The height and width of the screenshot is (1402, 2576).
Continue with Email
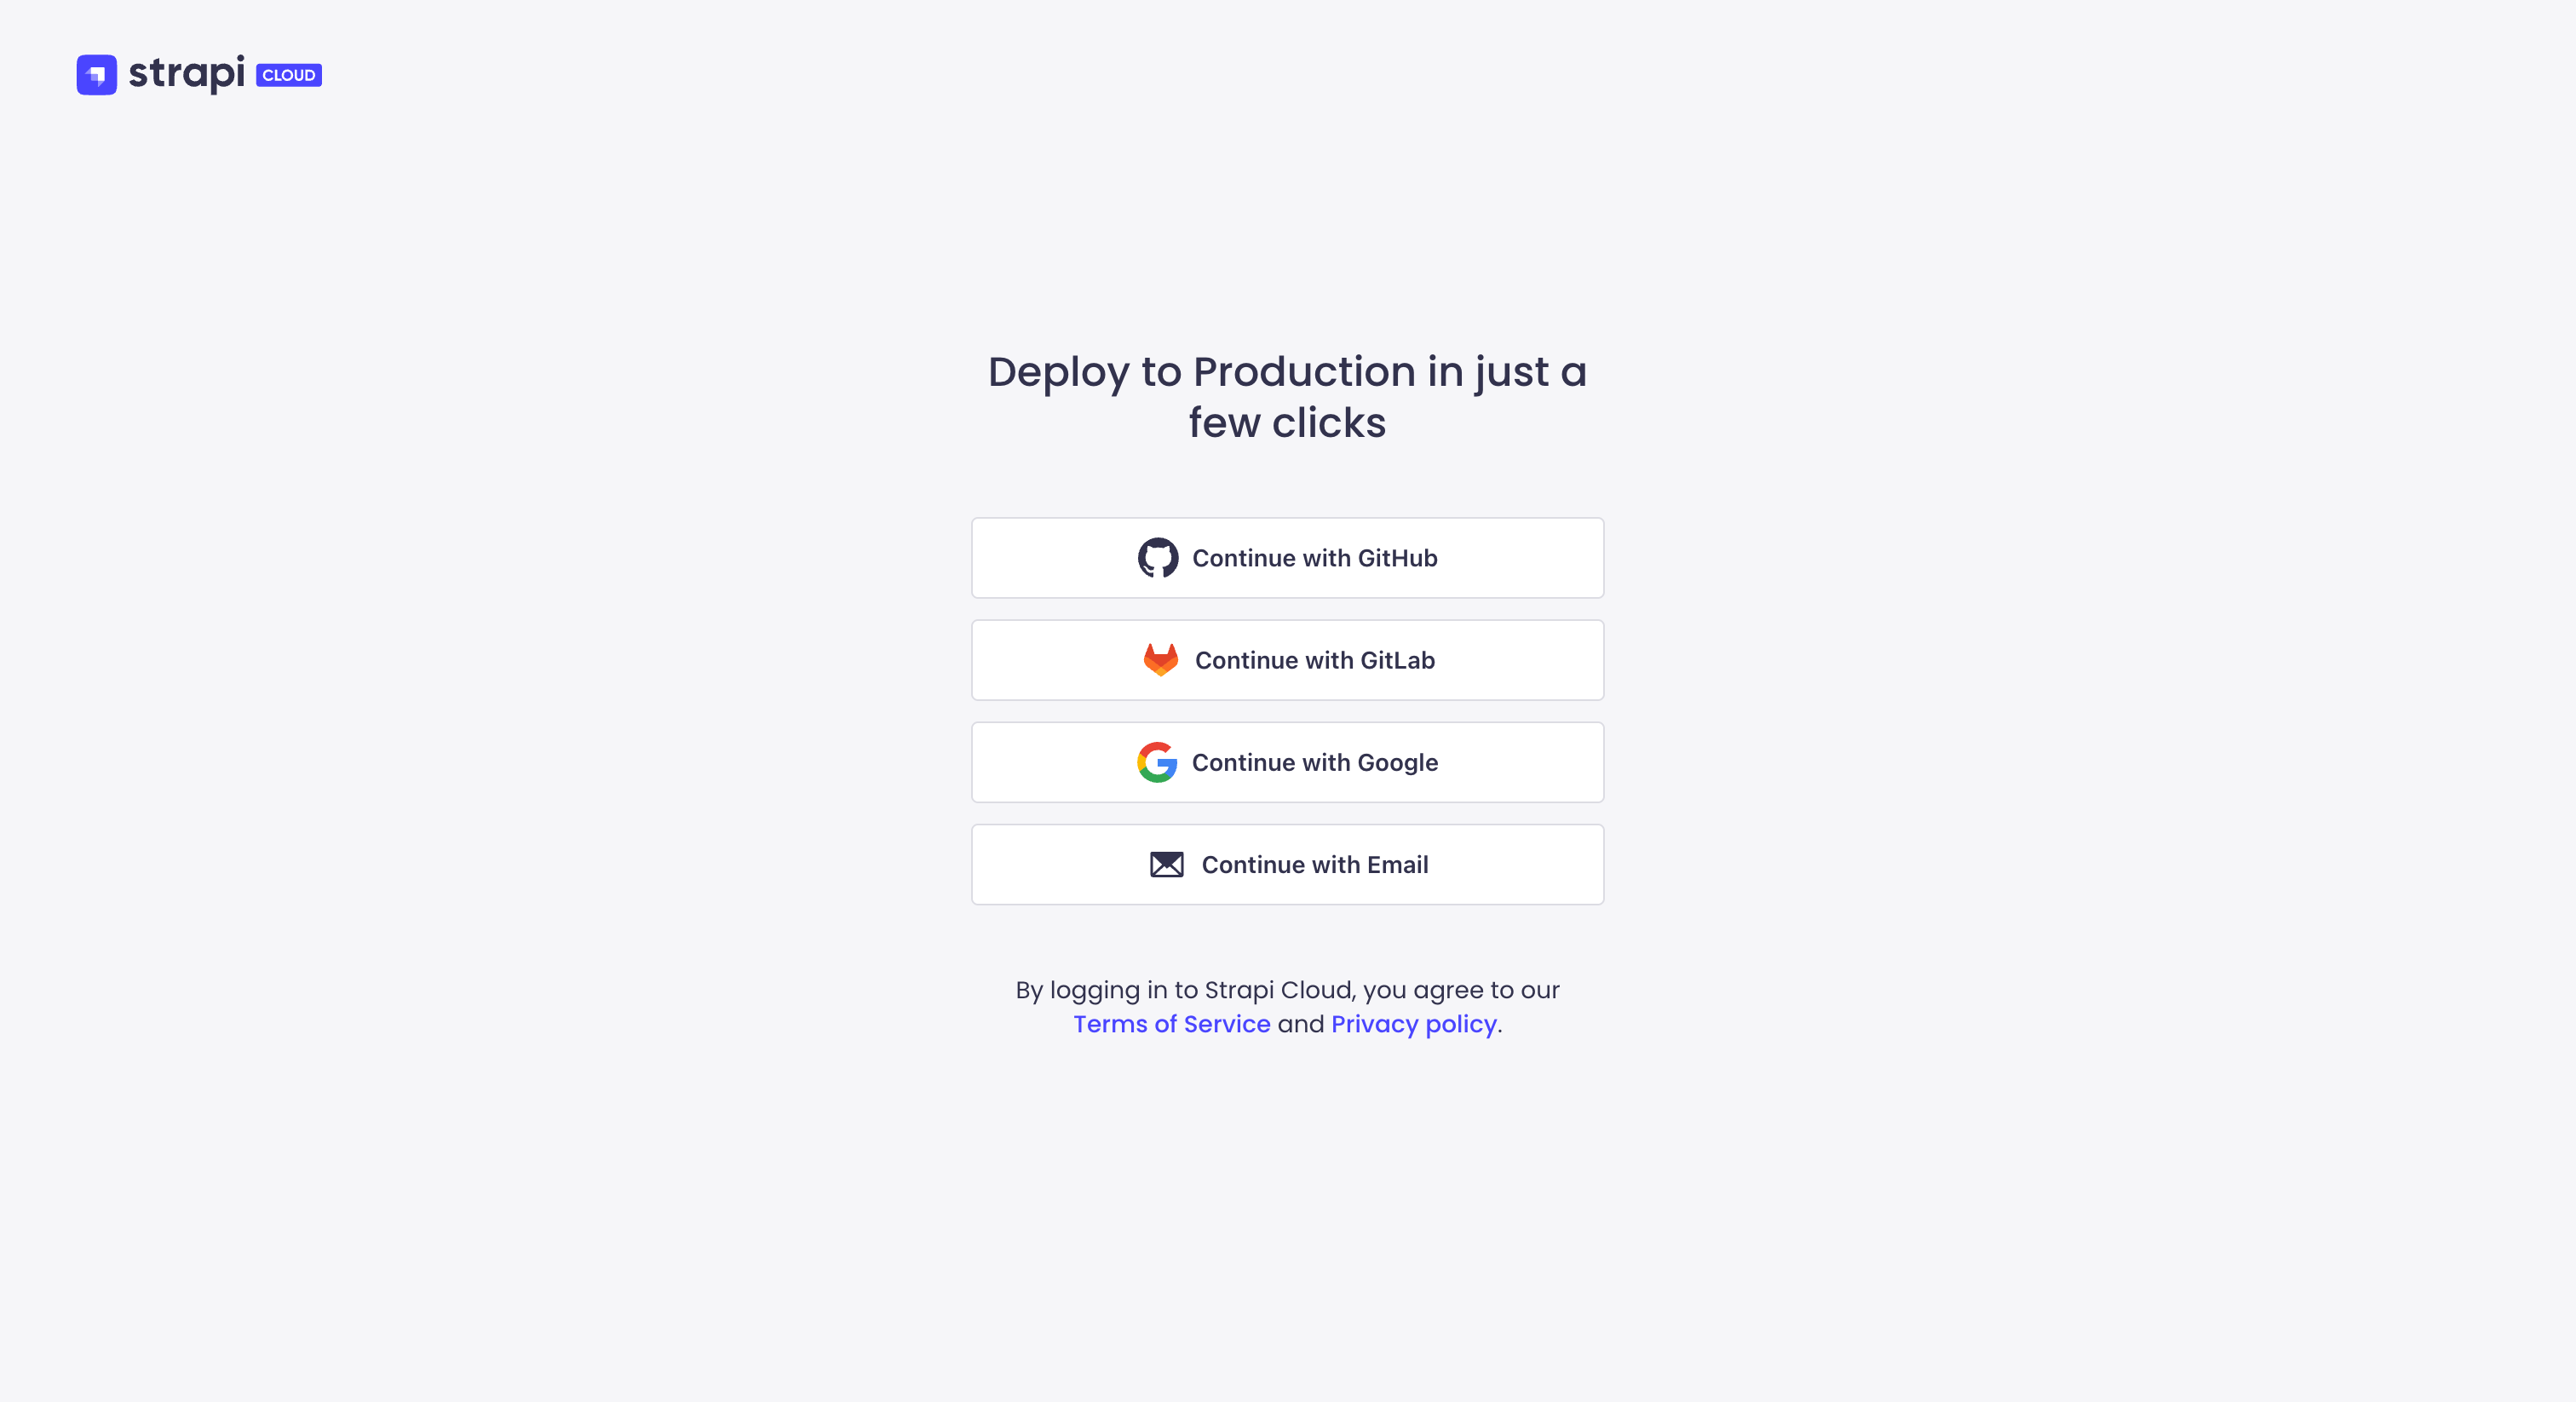(x=1287, y=864)
